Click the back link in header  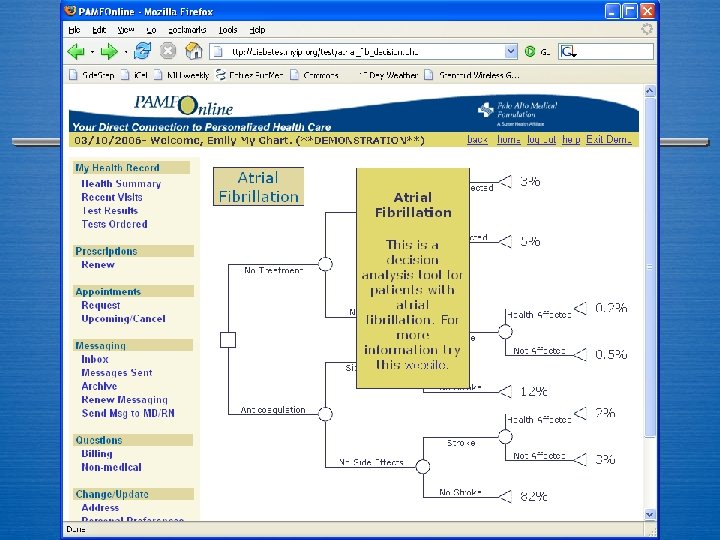tap(477, 140)
